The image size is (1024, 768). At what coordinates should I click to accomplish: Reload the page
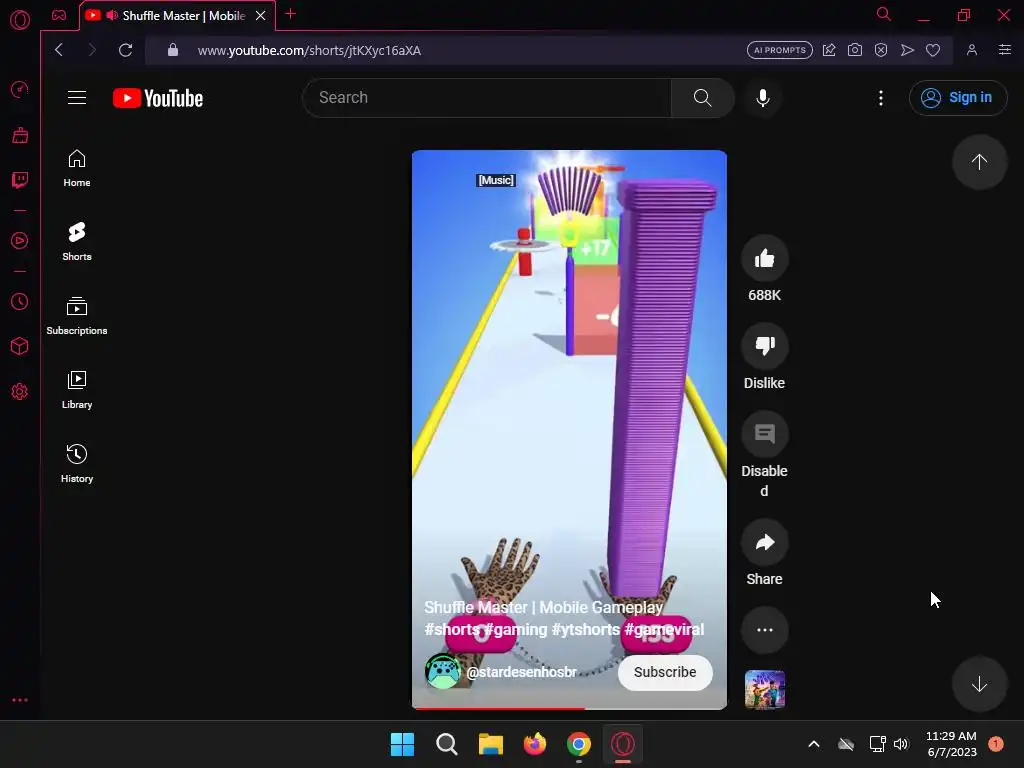125,50
